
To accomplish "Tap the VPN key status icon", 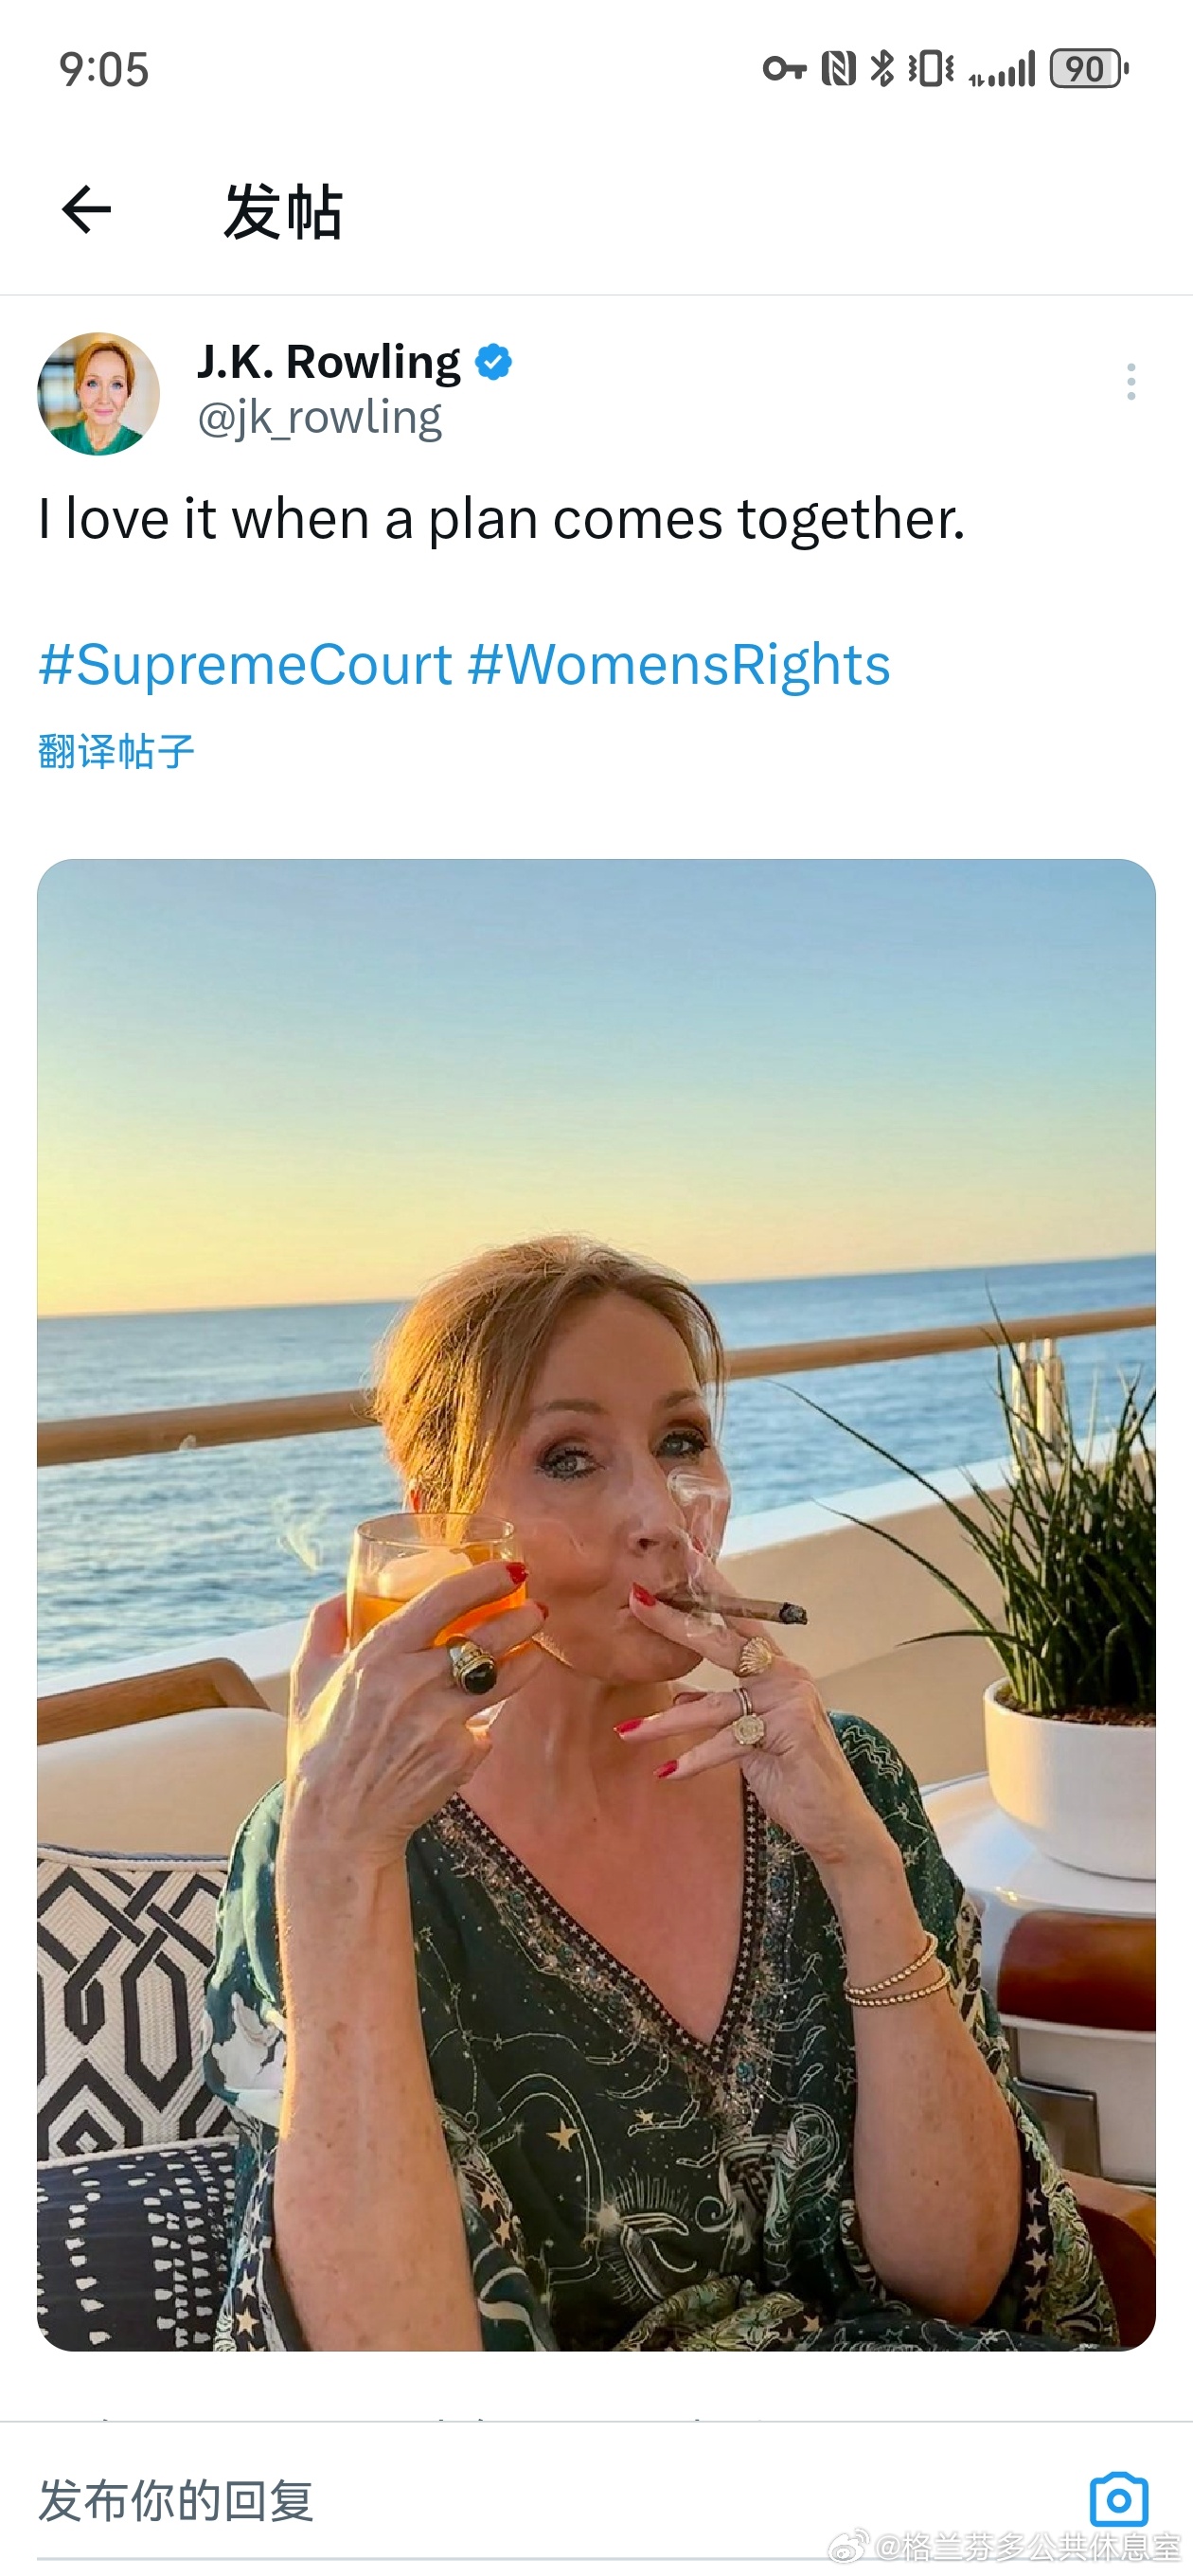I will click(784, 69).
